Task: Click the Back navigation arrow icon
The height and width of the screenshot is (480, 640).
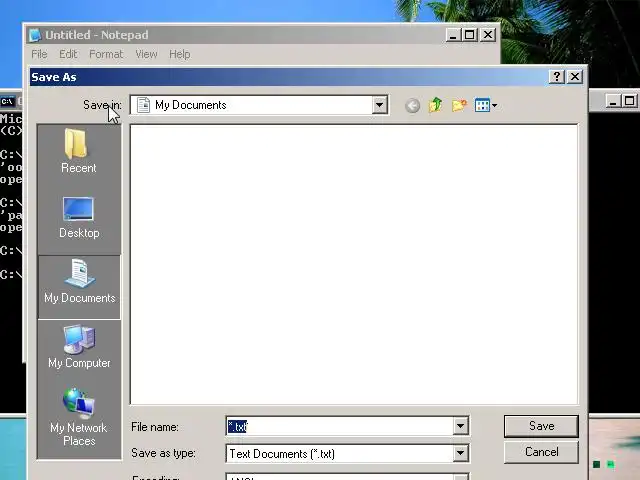Action: coord(412,106)
